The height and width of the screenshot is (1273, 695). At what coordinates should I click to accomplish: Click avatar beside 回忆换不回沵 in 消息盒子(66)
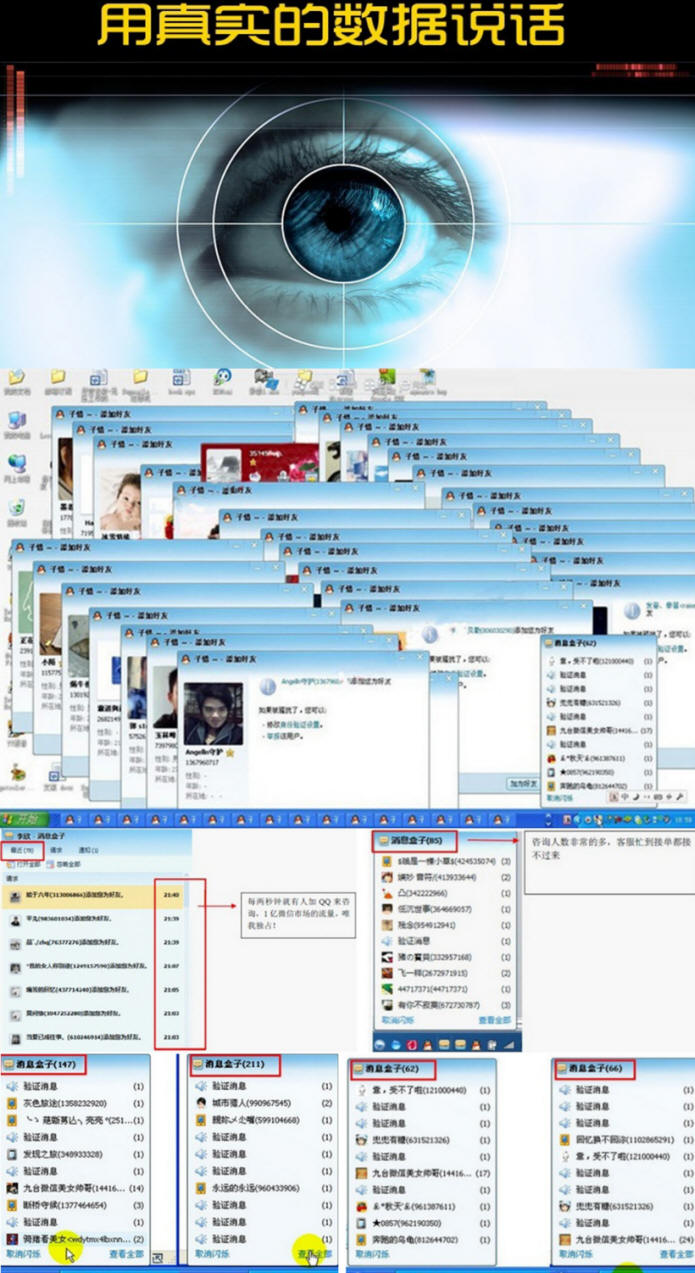point(564,1139)
